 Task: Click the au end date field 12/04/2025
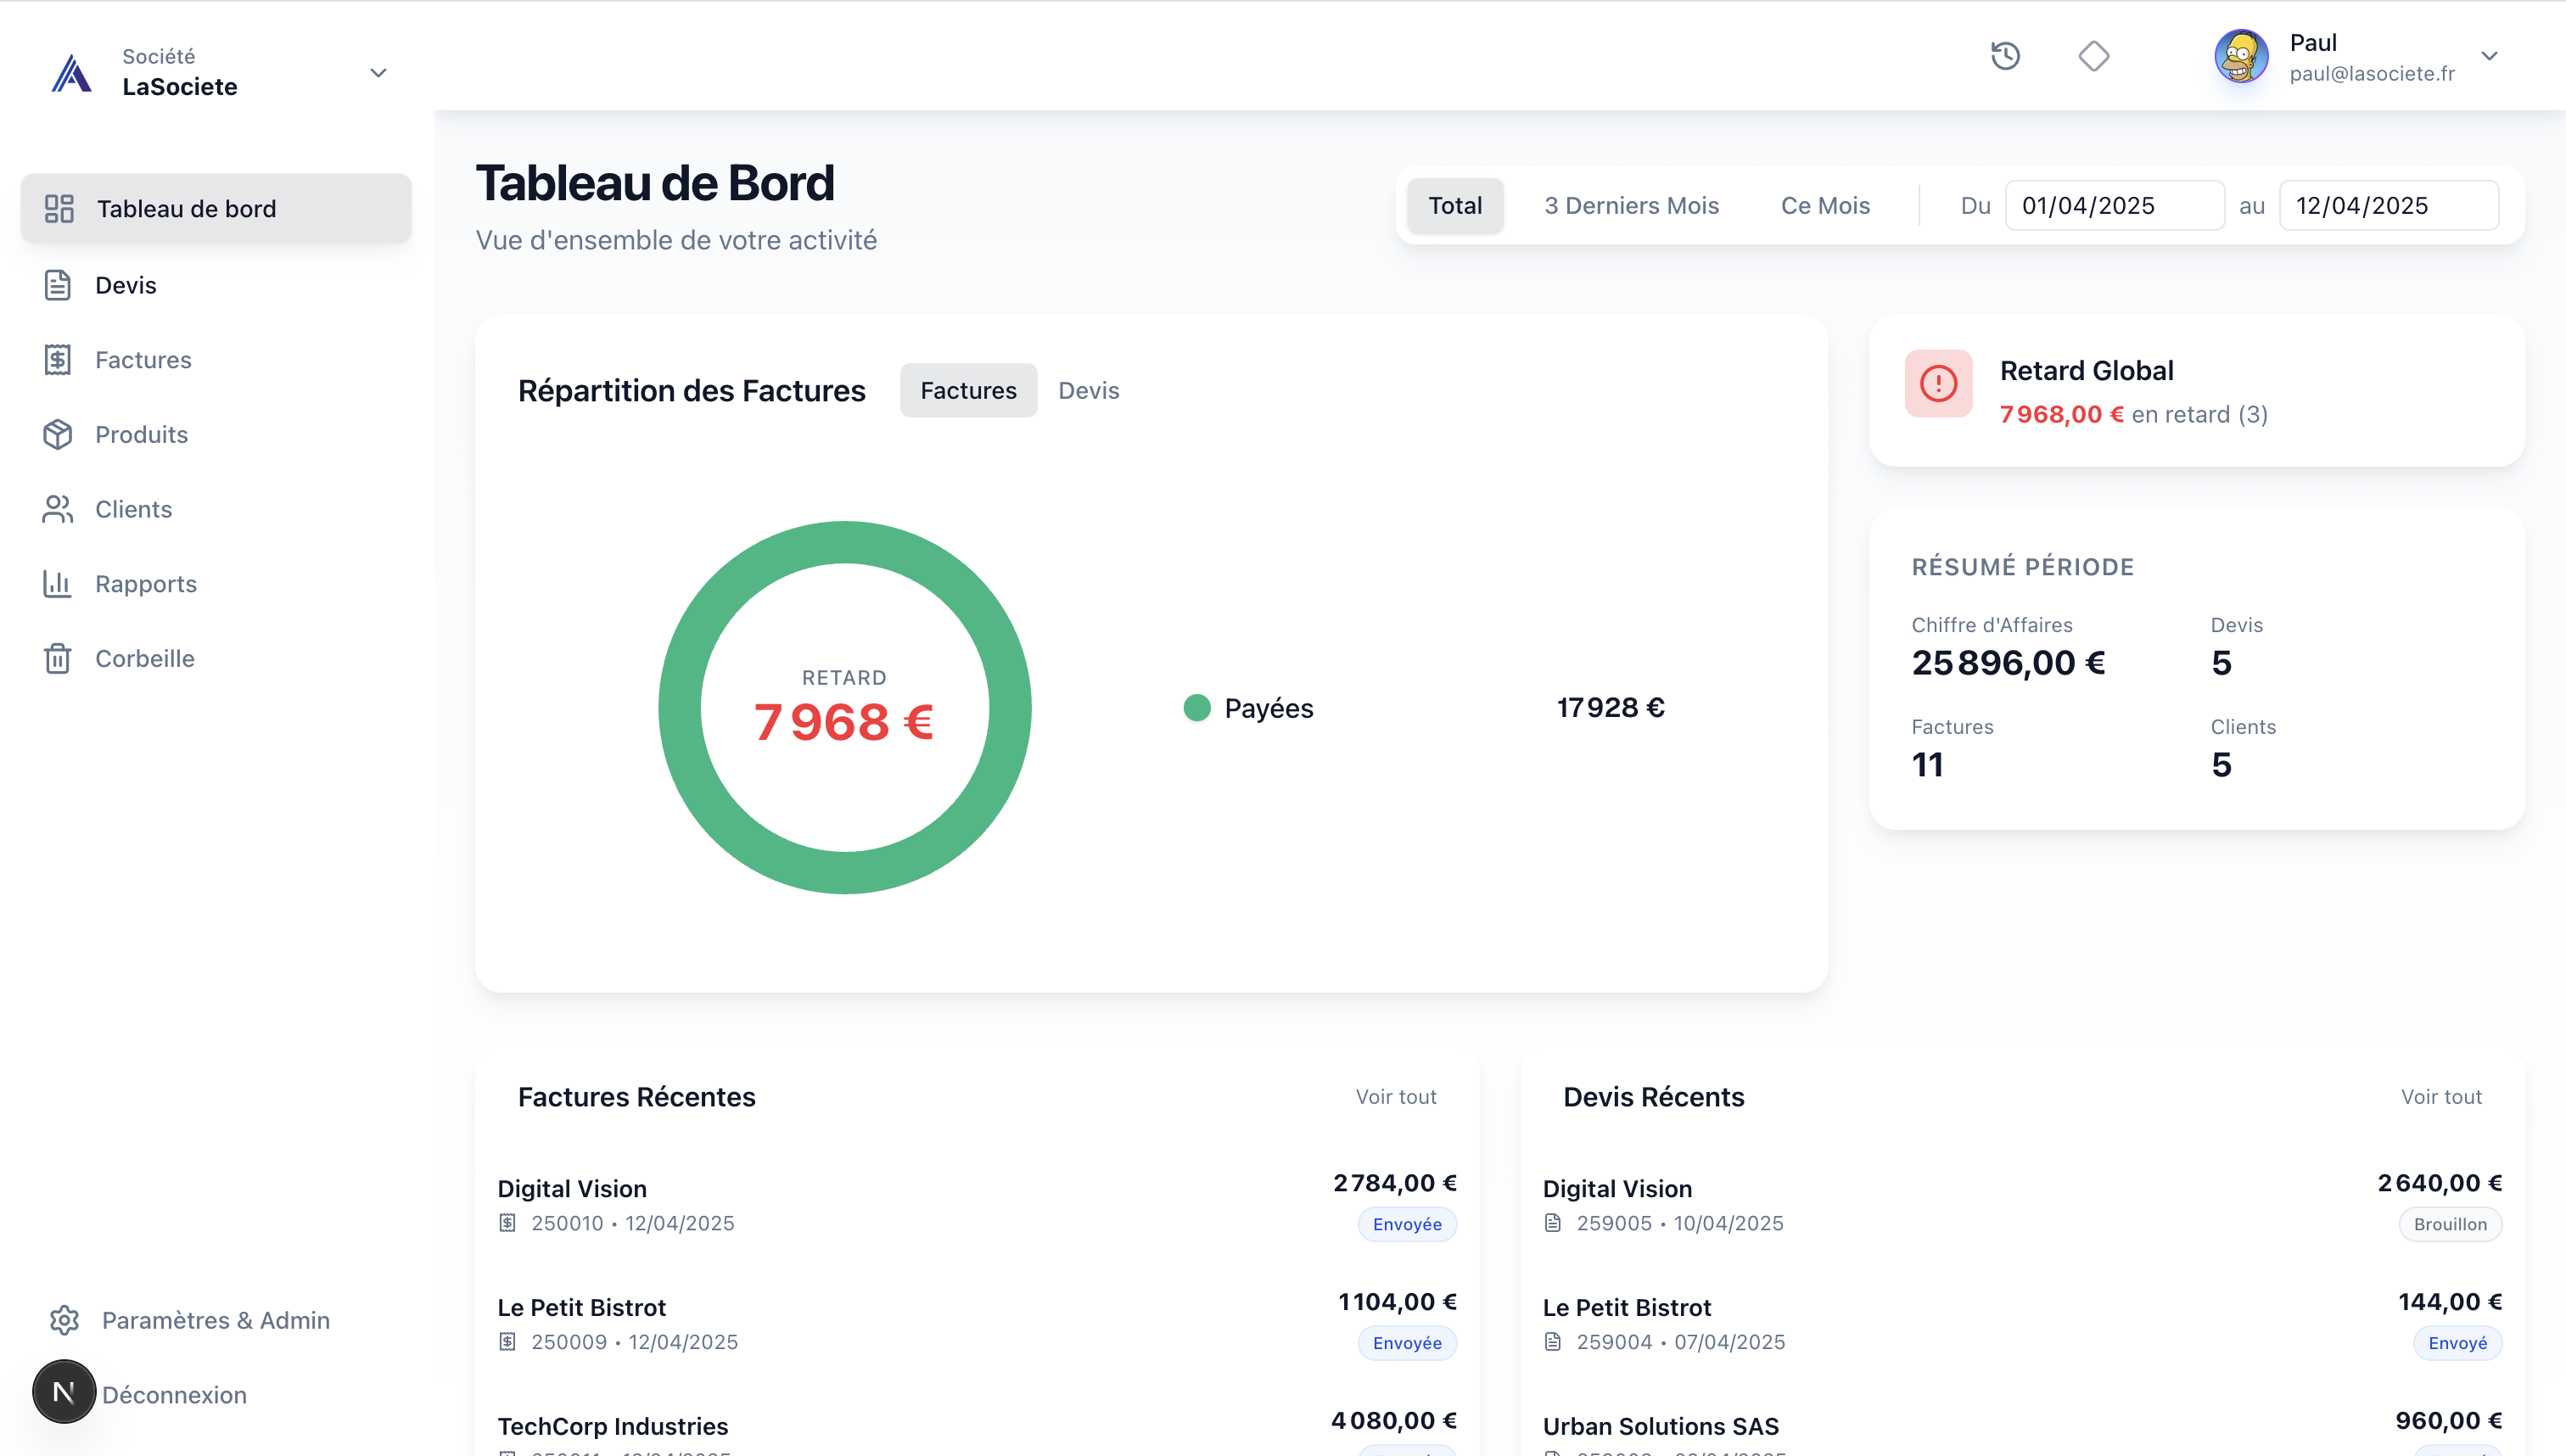(2388, 205)
